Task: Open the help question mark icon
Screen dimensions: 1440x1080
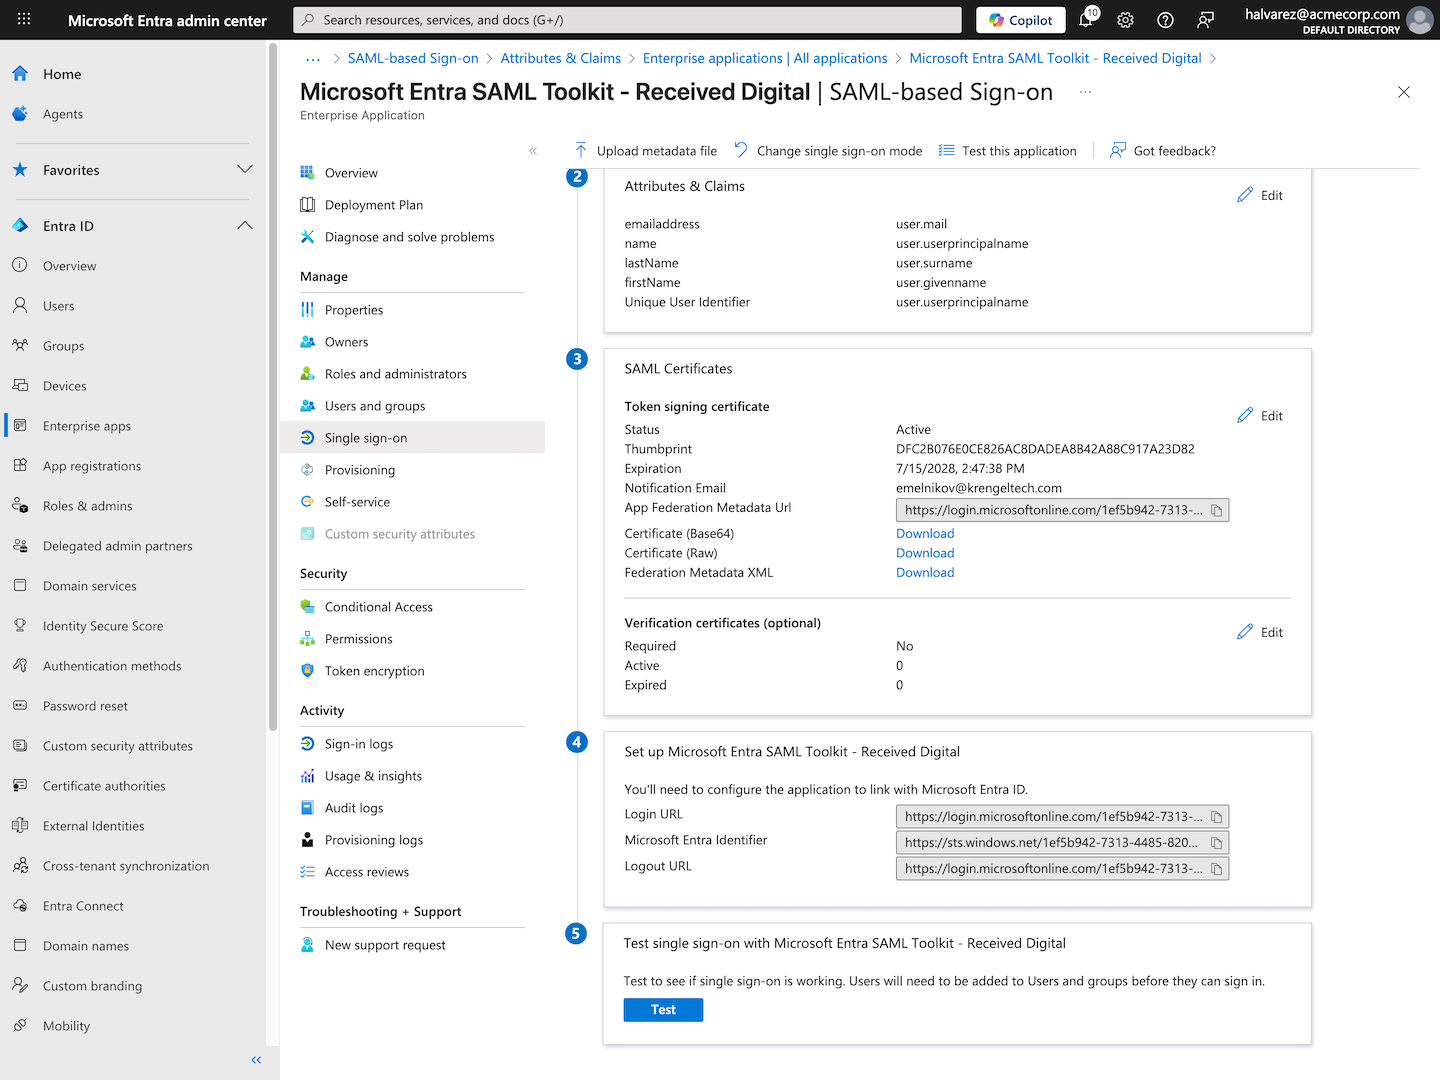Action: (1165, 20)
